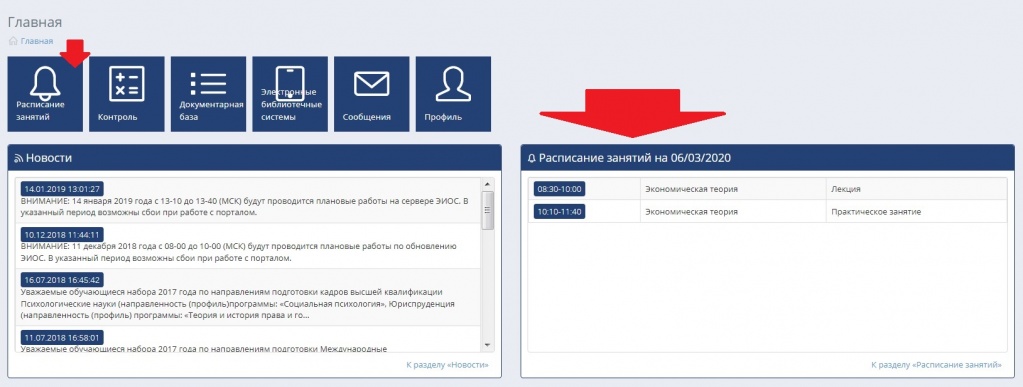Select news dated 10.12.2018 11:44:11
Viewport: 1023px width, 387px height.
62,234
